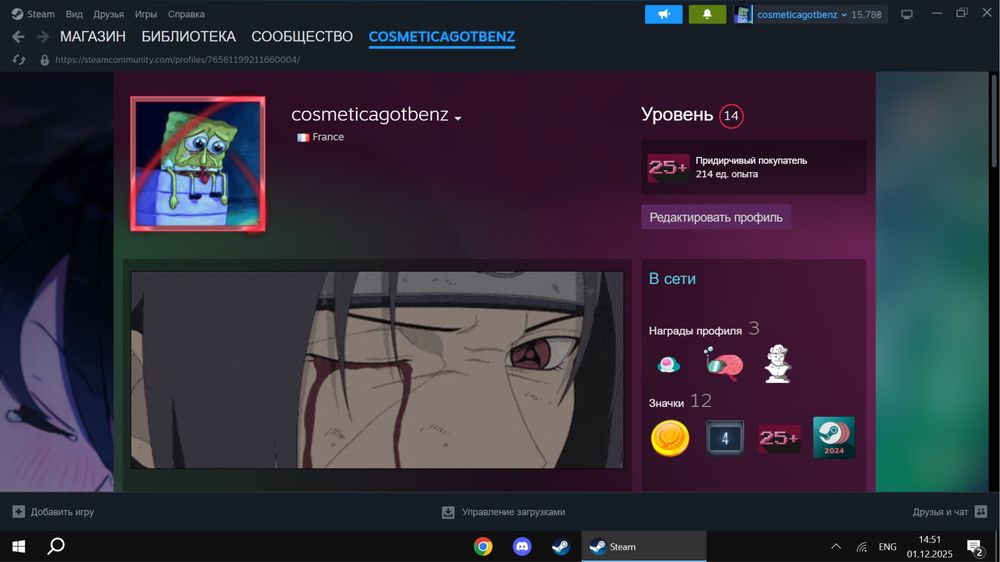Launch Chrome from the taskbar
Screen dimensions: 1000x562
[483, 547]
